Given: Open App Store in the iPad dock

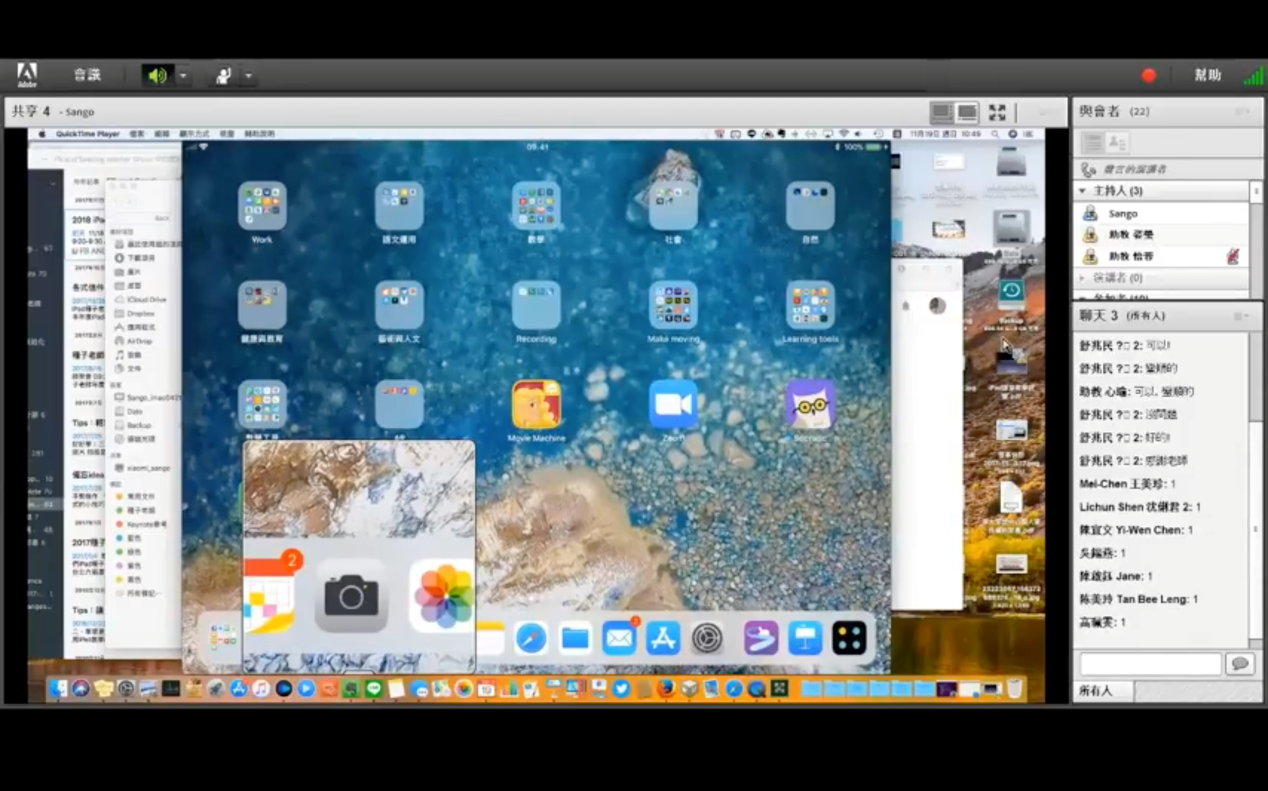Looking at the screenshot, I should click(x=663, y=638).
